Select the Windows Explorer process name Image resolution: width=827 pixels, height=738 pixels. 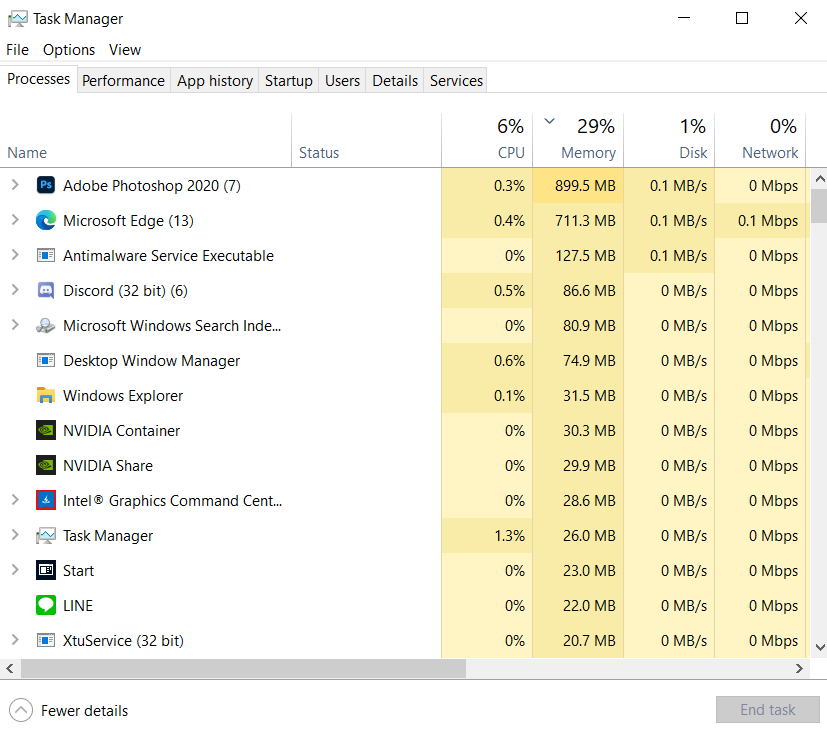(123, 396)
